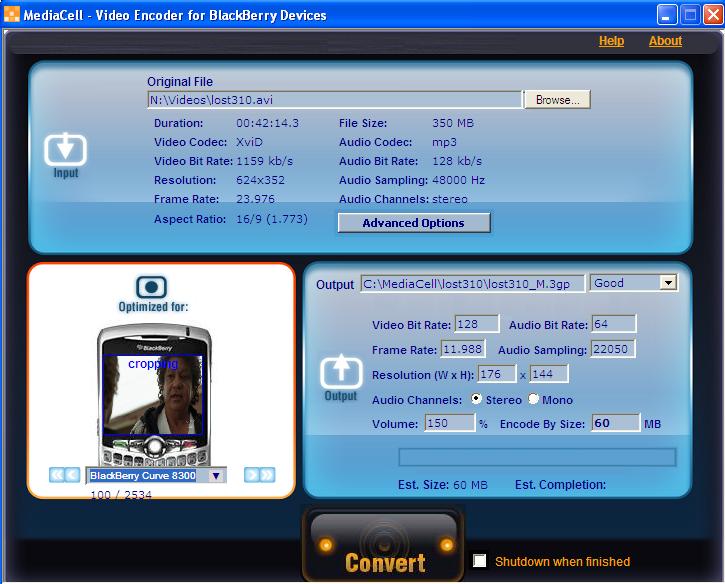This screenshot has height=584, width=725.
Task: Enable Shutdown when finished checkbox
Action: (479, 561)
